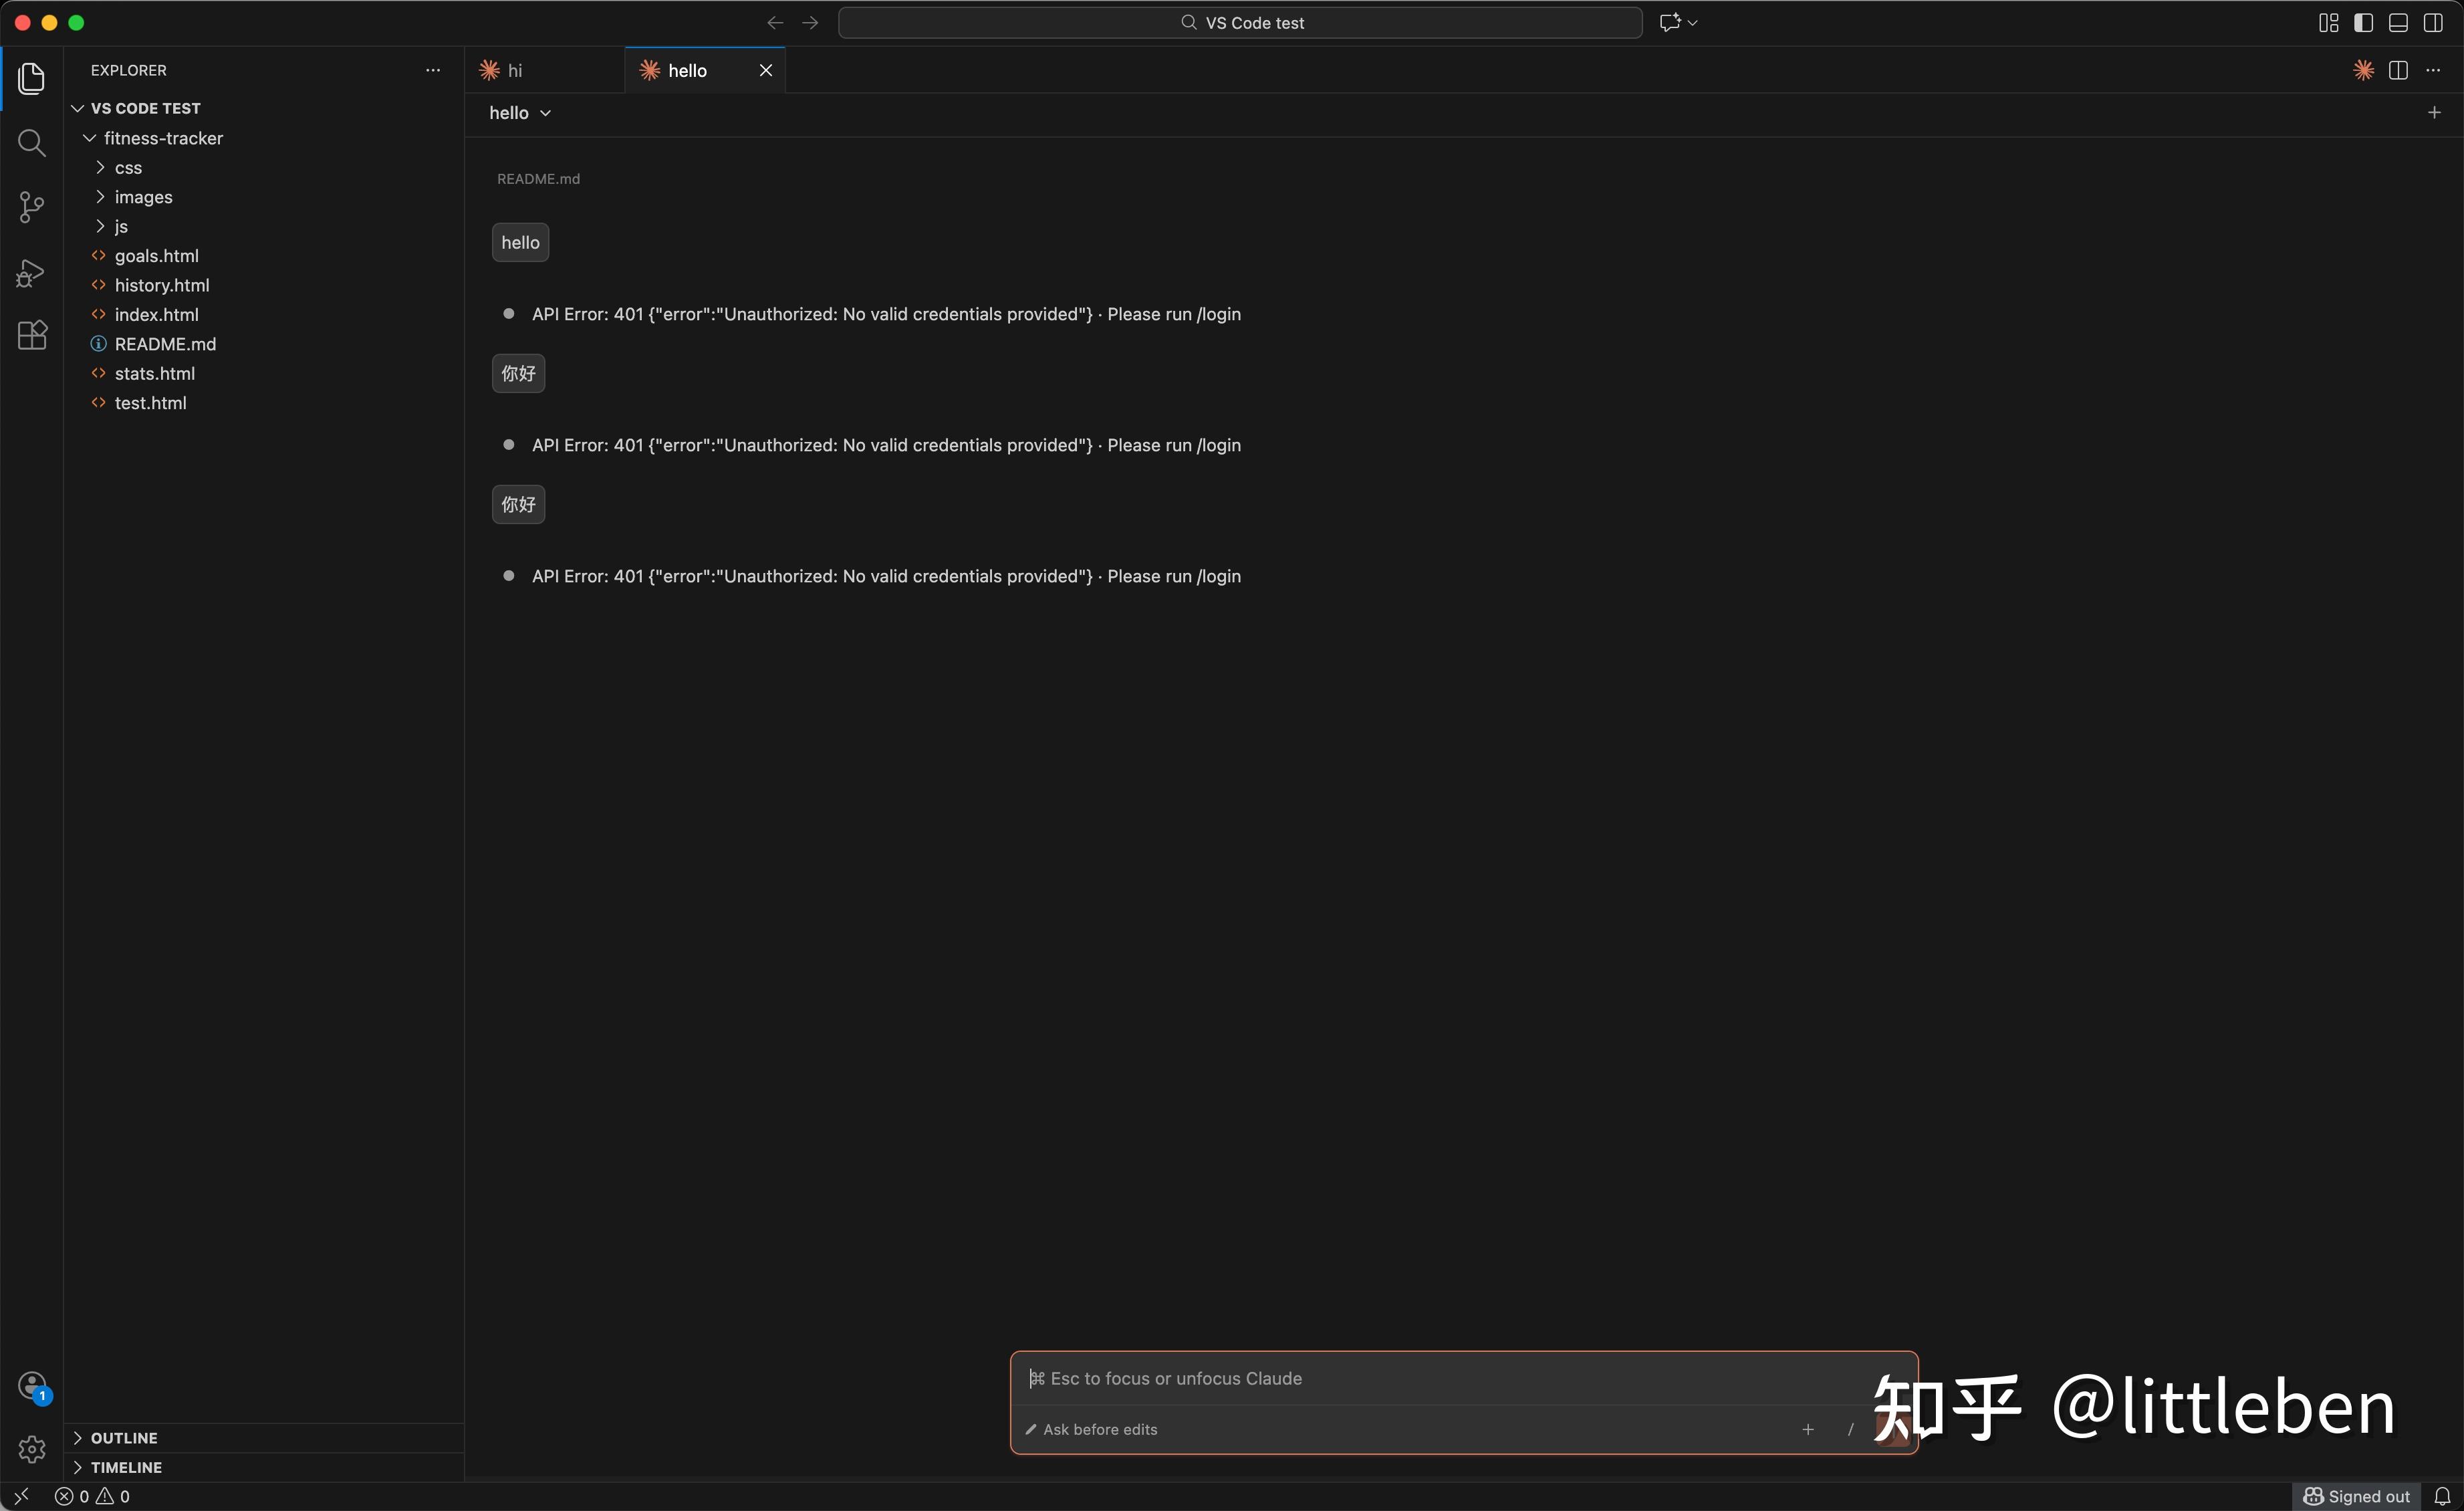Viewport: 2464px width, 1511px height.
Task: Open Run and Debug view
Action: 32,272
